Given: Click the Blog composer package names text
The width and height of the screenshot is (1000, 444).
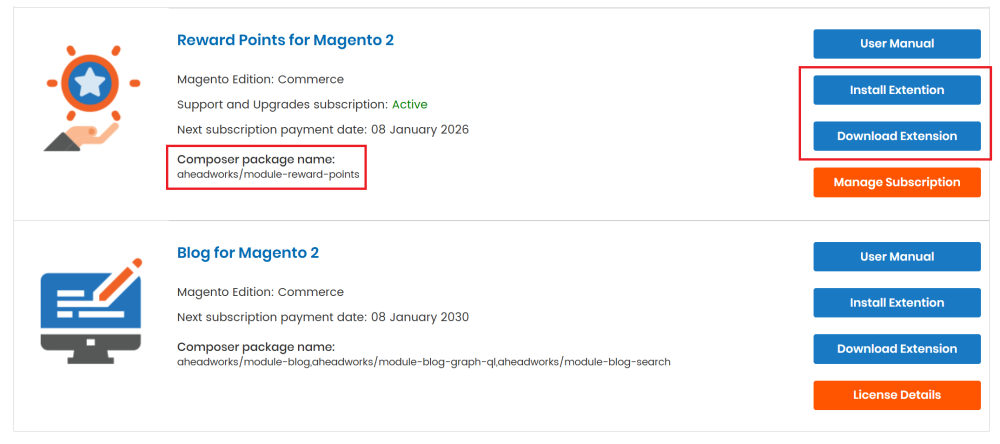Looking at the screenshot, I should click(424, 362).
